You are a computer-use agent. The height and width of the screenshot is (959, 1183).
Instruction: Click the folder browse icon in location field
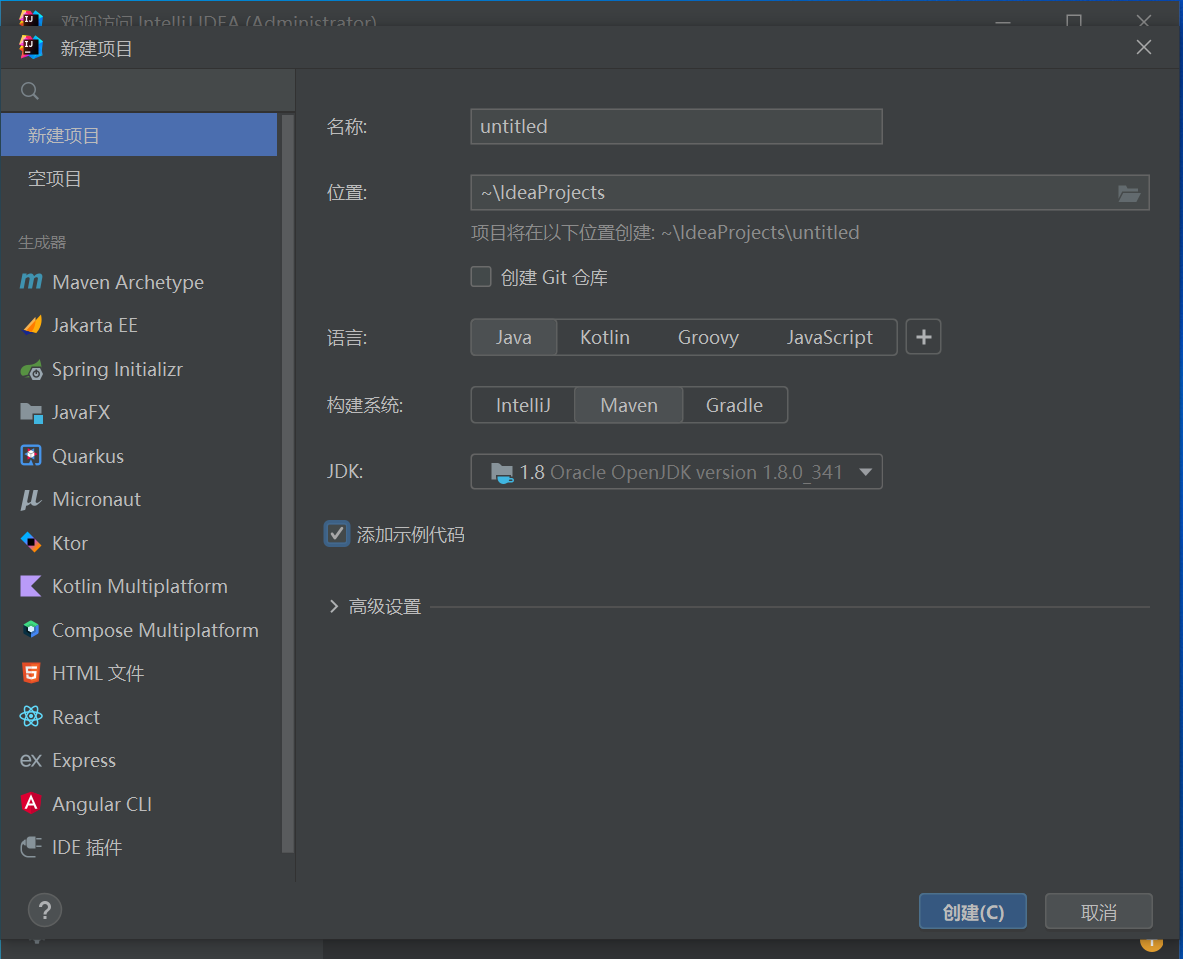point(1128,193)
